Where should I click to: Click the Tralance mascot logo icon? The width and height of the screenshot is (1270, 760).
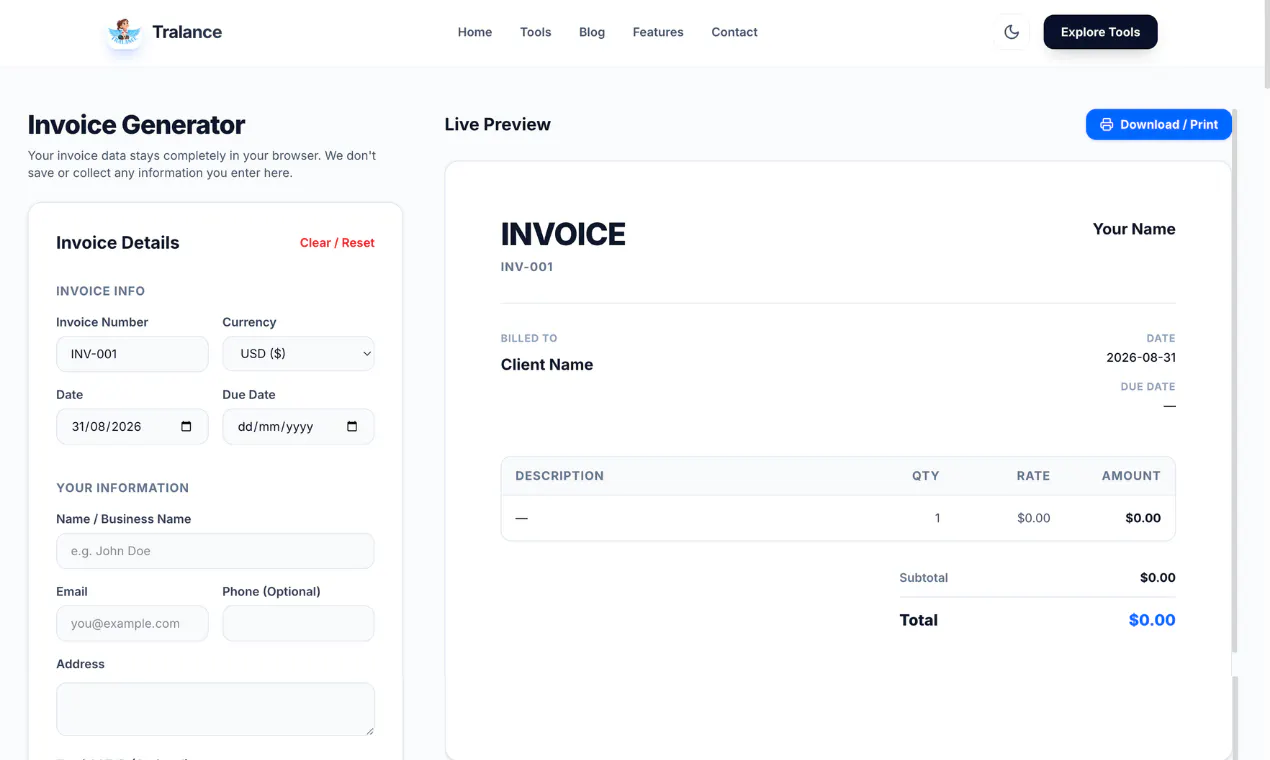(124, 32)
